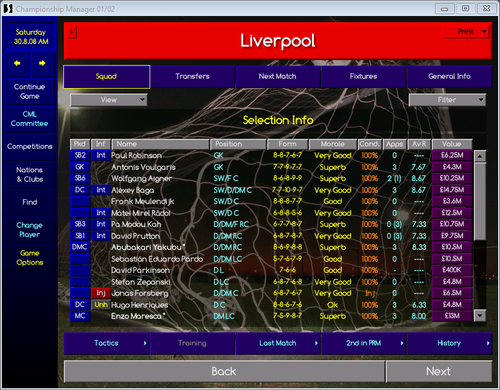This screenshot has width=500, height=390.
Task: Expand the 2nd in PRM menu button
Action: pos(364,343)
